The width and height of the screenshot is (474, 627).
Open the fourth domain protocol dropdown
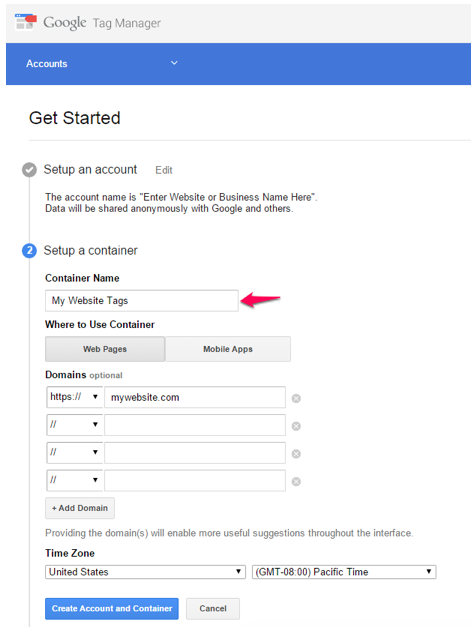click(x=74, y=480)
